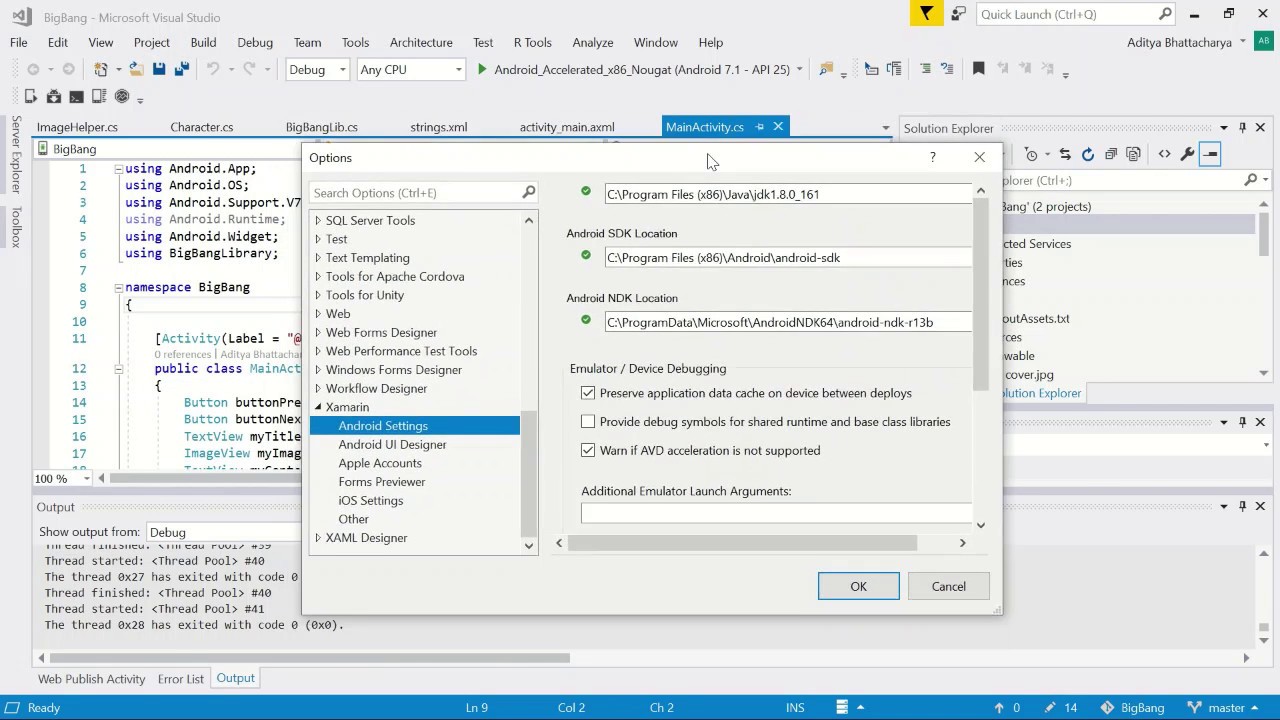The width and height of the screenshot is (1280, 720).
Task: Switch to the Web Publish Activity tab
Action: click(x=91, y=679)
